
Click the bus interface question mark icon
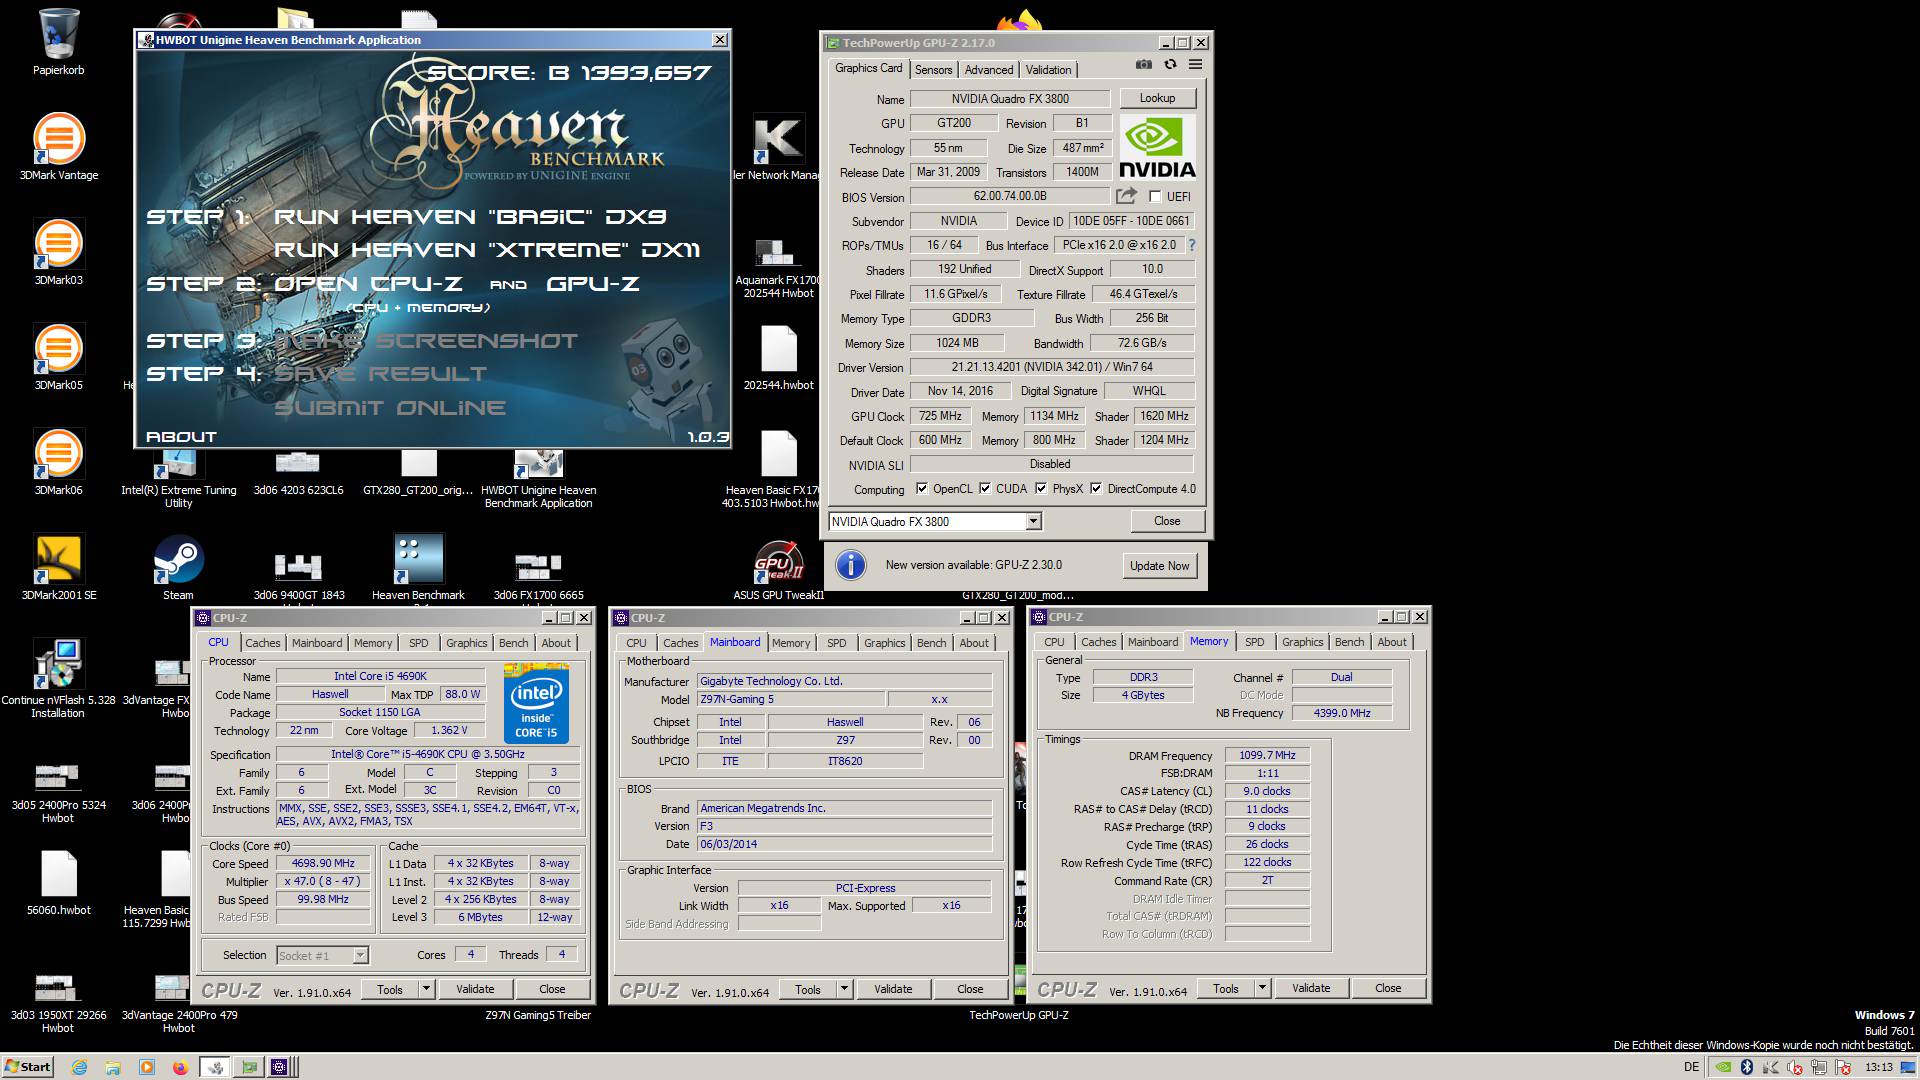pyautogui.click(x=1192, y=245)
